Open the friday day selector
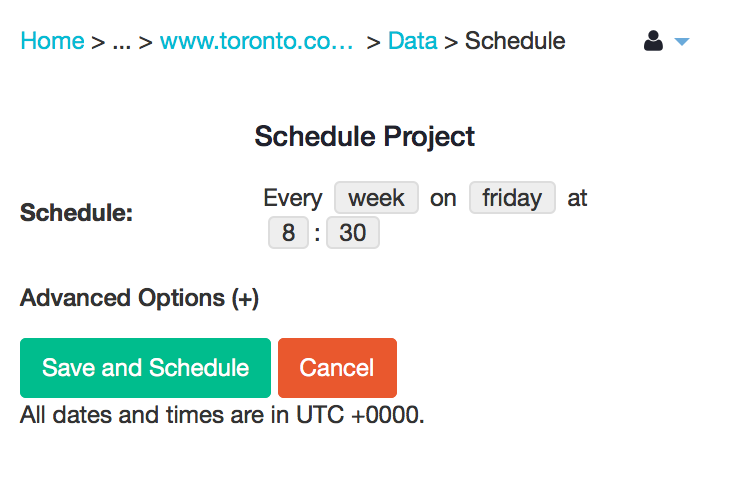The image size is (730, 504). point(512,198)
